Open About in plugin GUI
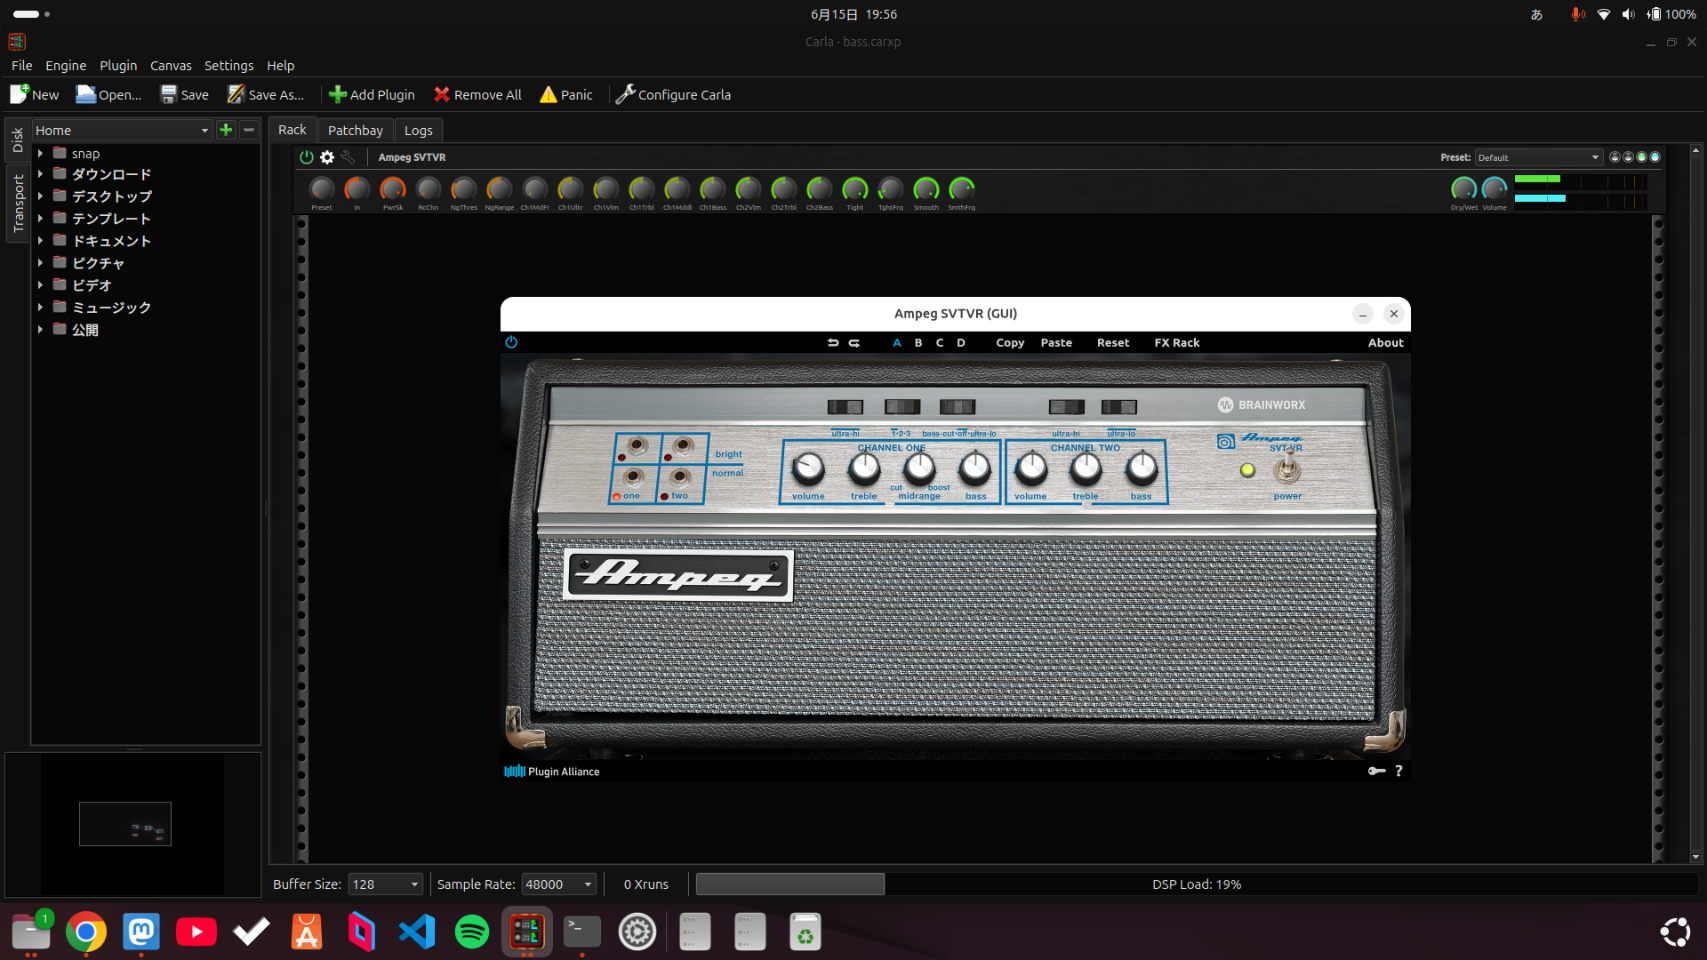The width and height of the screenshot is (1707, 960). (x=1386, y=343)
